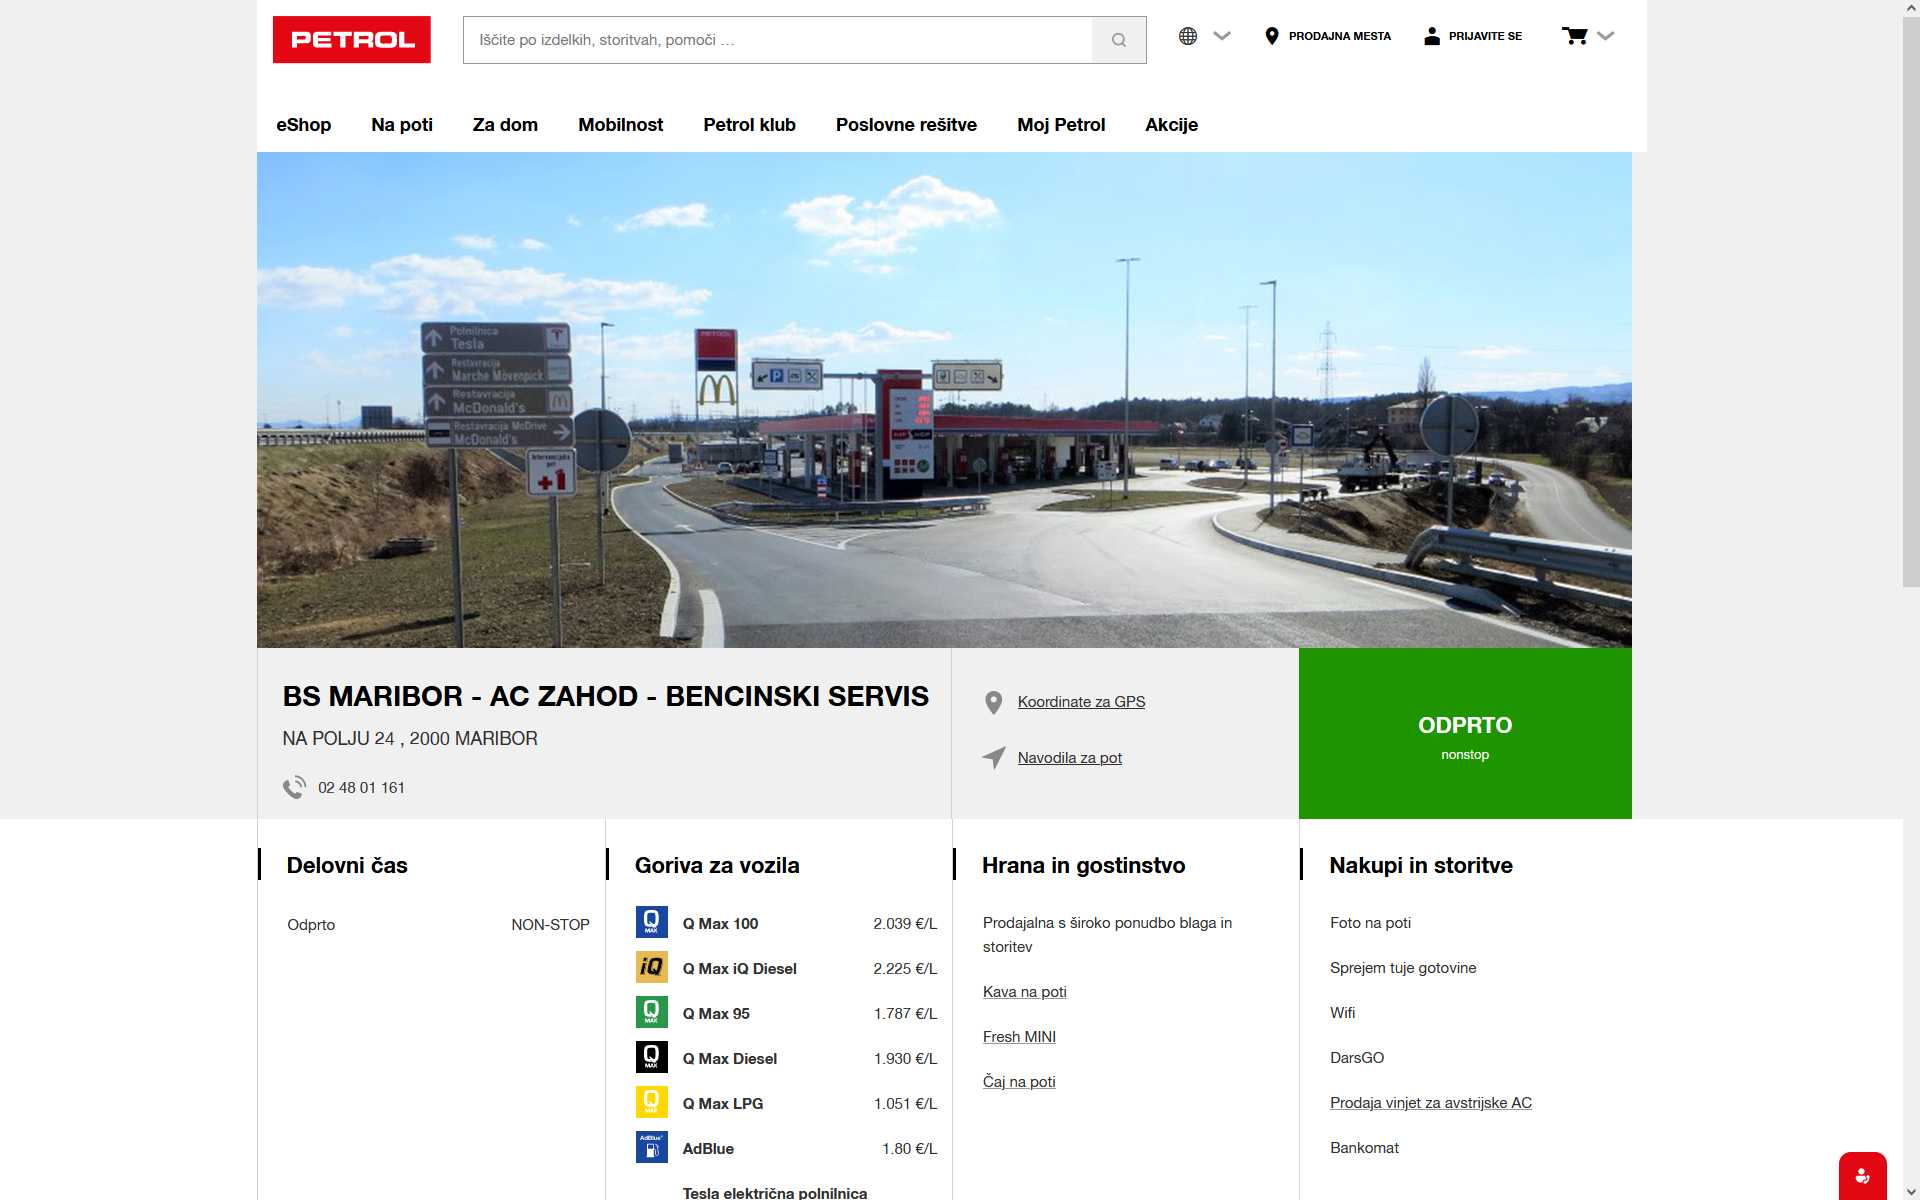Select the Q Max iQ Diesel fuel icon
Image resolution: width=1920 pixels, height=1200 pixels.
[x=652, y=967]
